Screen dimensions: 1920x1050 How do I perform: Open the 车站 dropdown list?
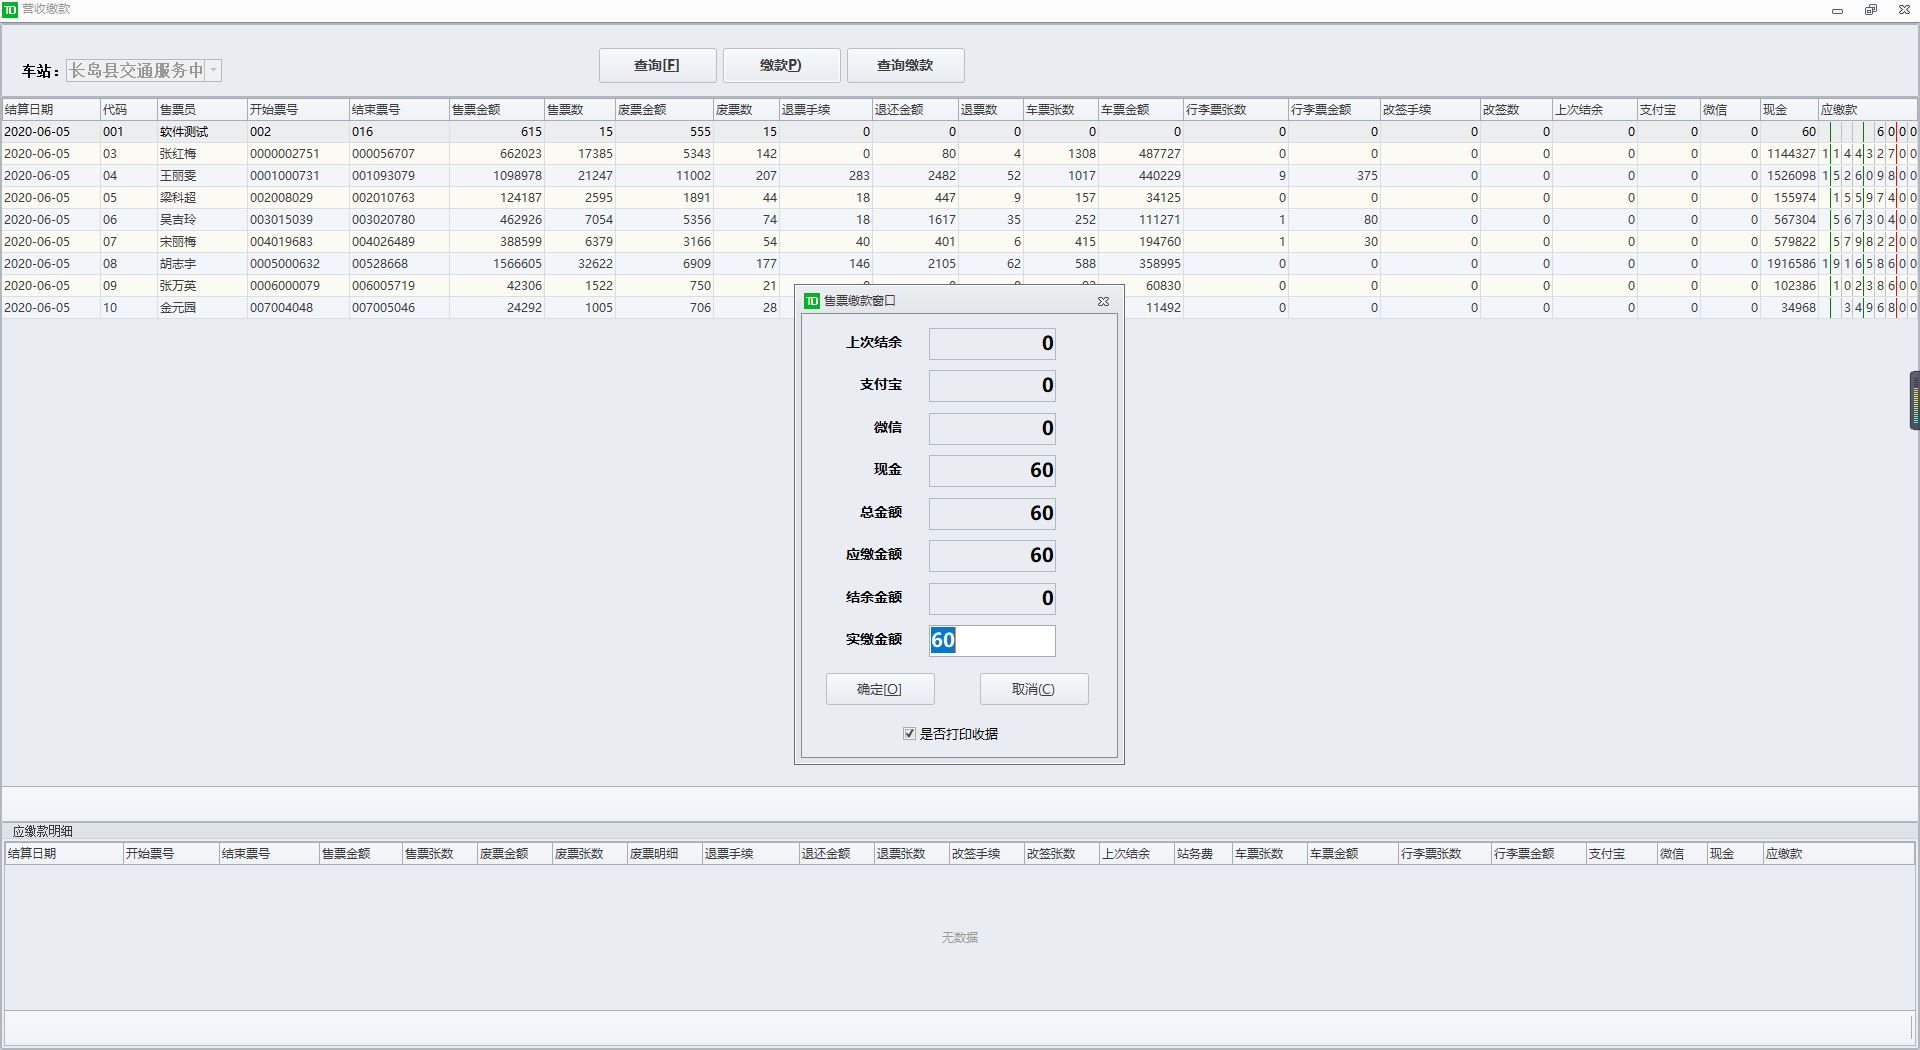pyautogui.click(x=213, y=71)
